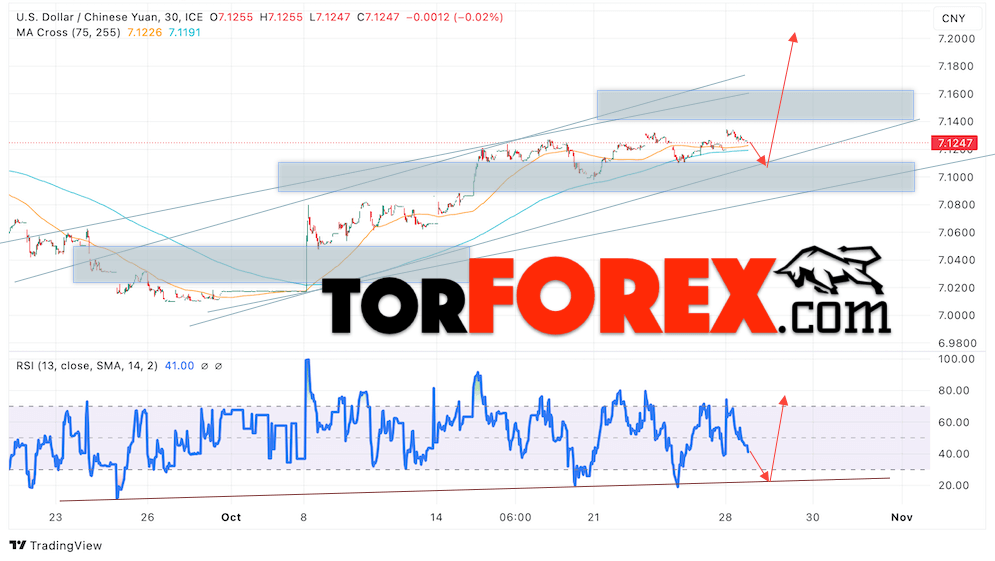Click the 06:00 label on time axis
Screen dimensions: 995x561
pyautogui.click(x=515, y=517)
